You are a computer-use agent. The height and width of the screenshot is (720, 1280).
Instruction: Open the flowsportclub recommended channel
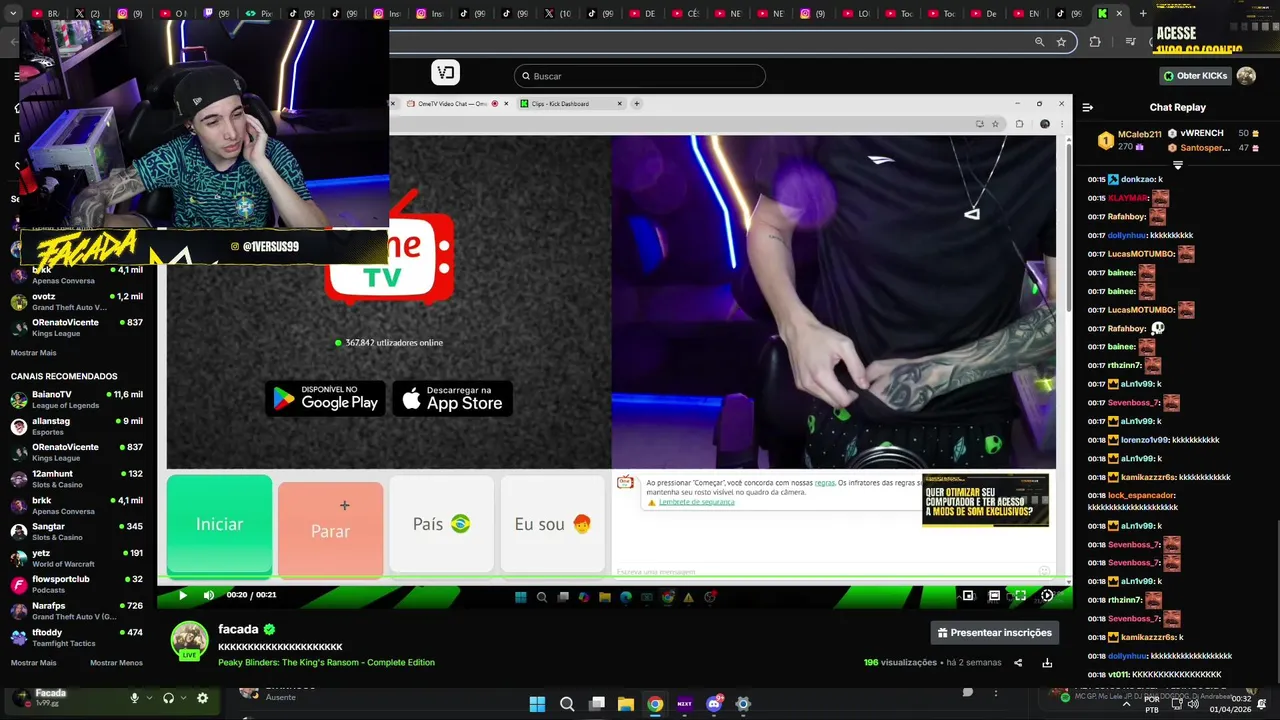tap(78, 584)
